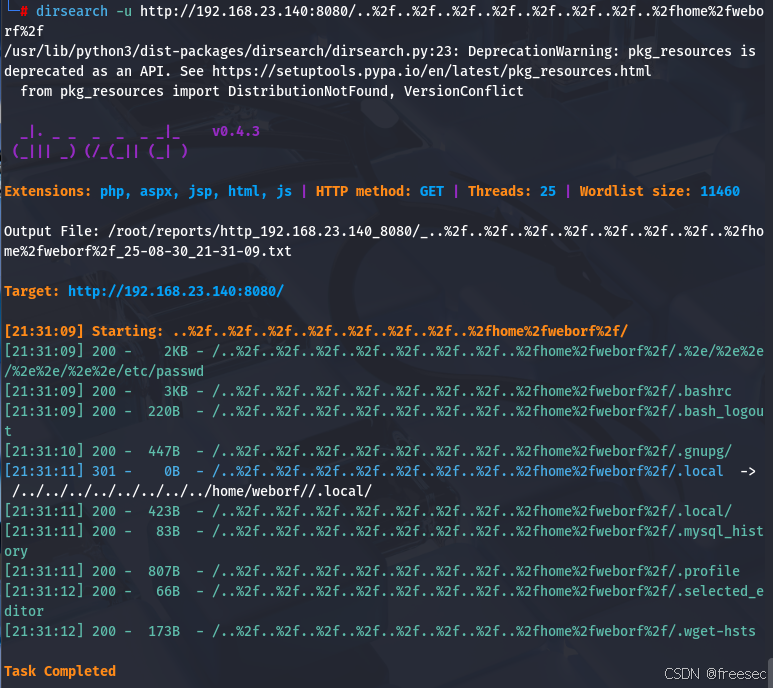Click the setuptools.pypa.io pkg_resources URL
Viewport: 773px width, 688px height.
431,71
